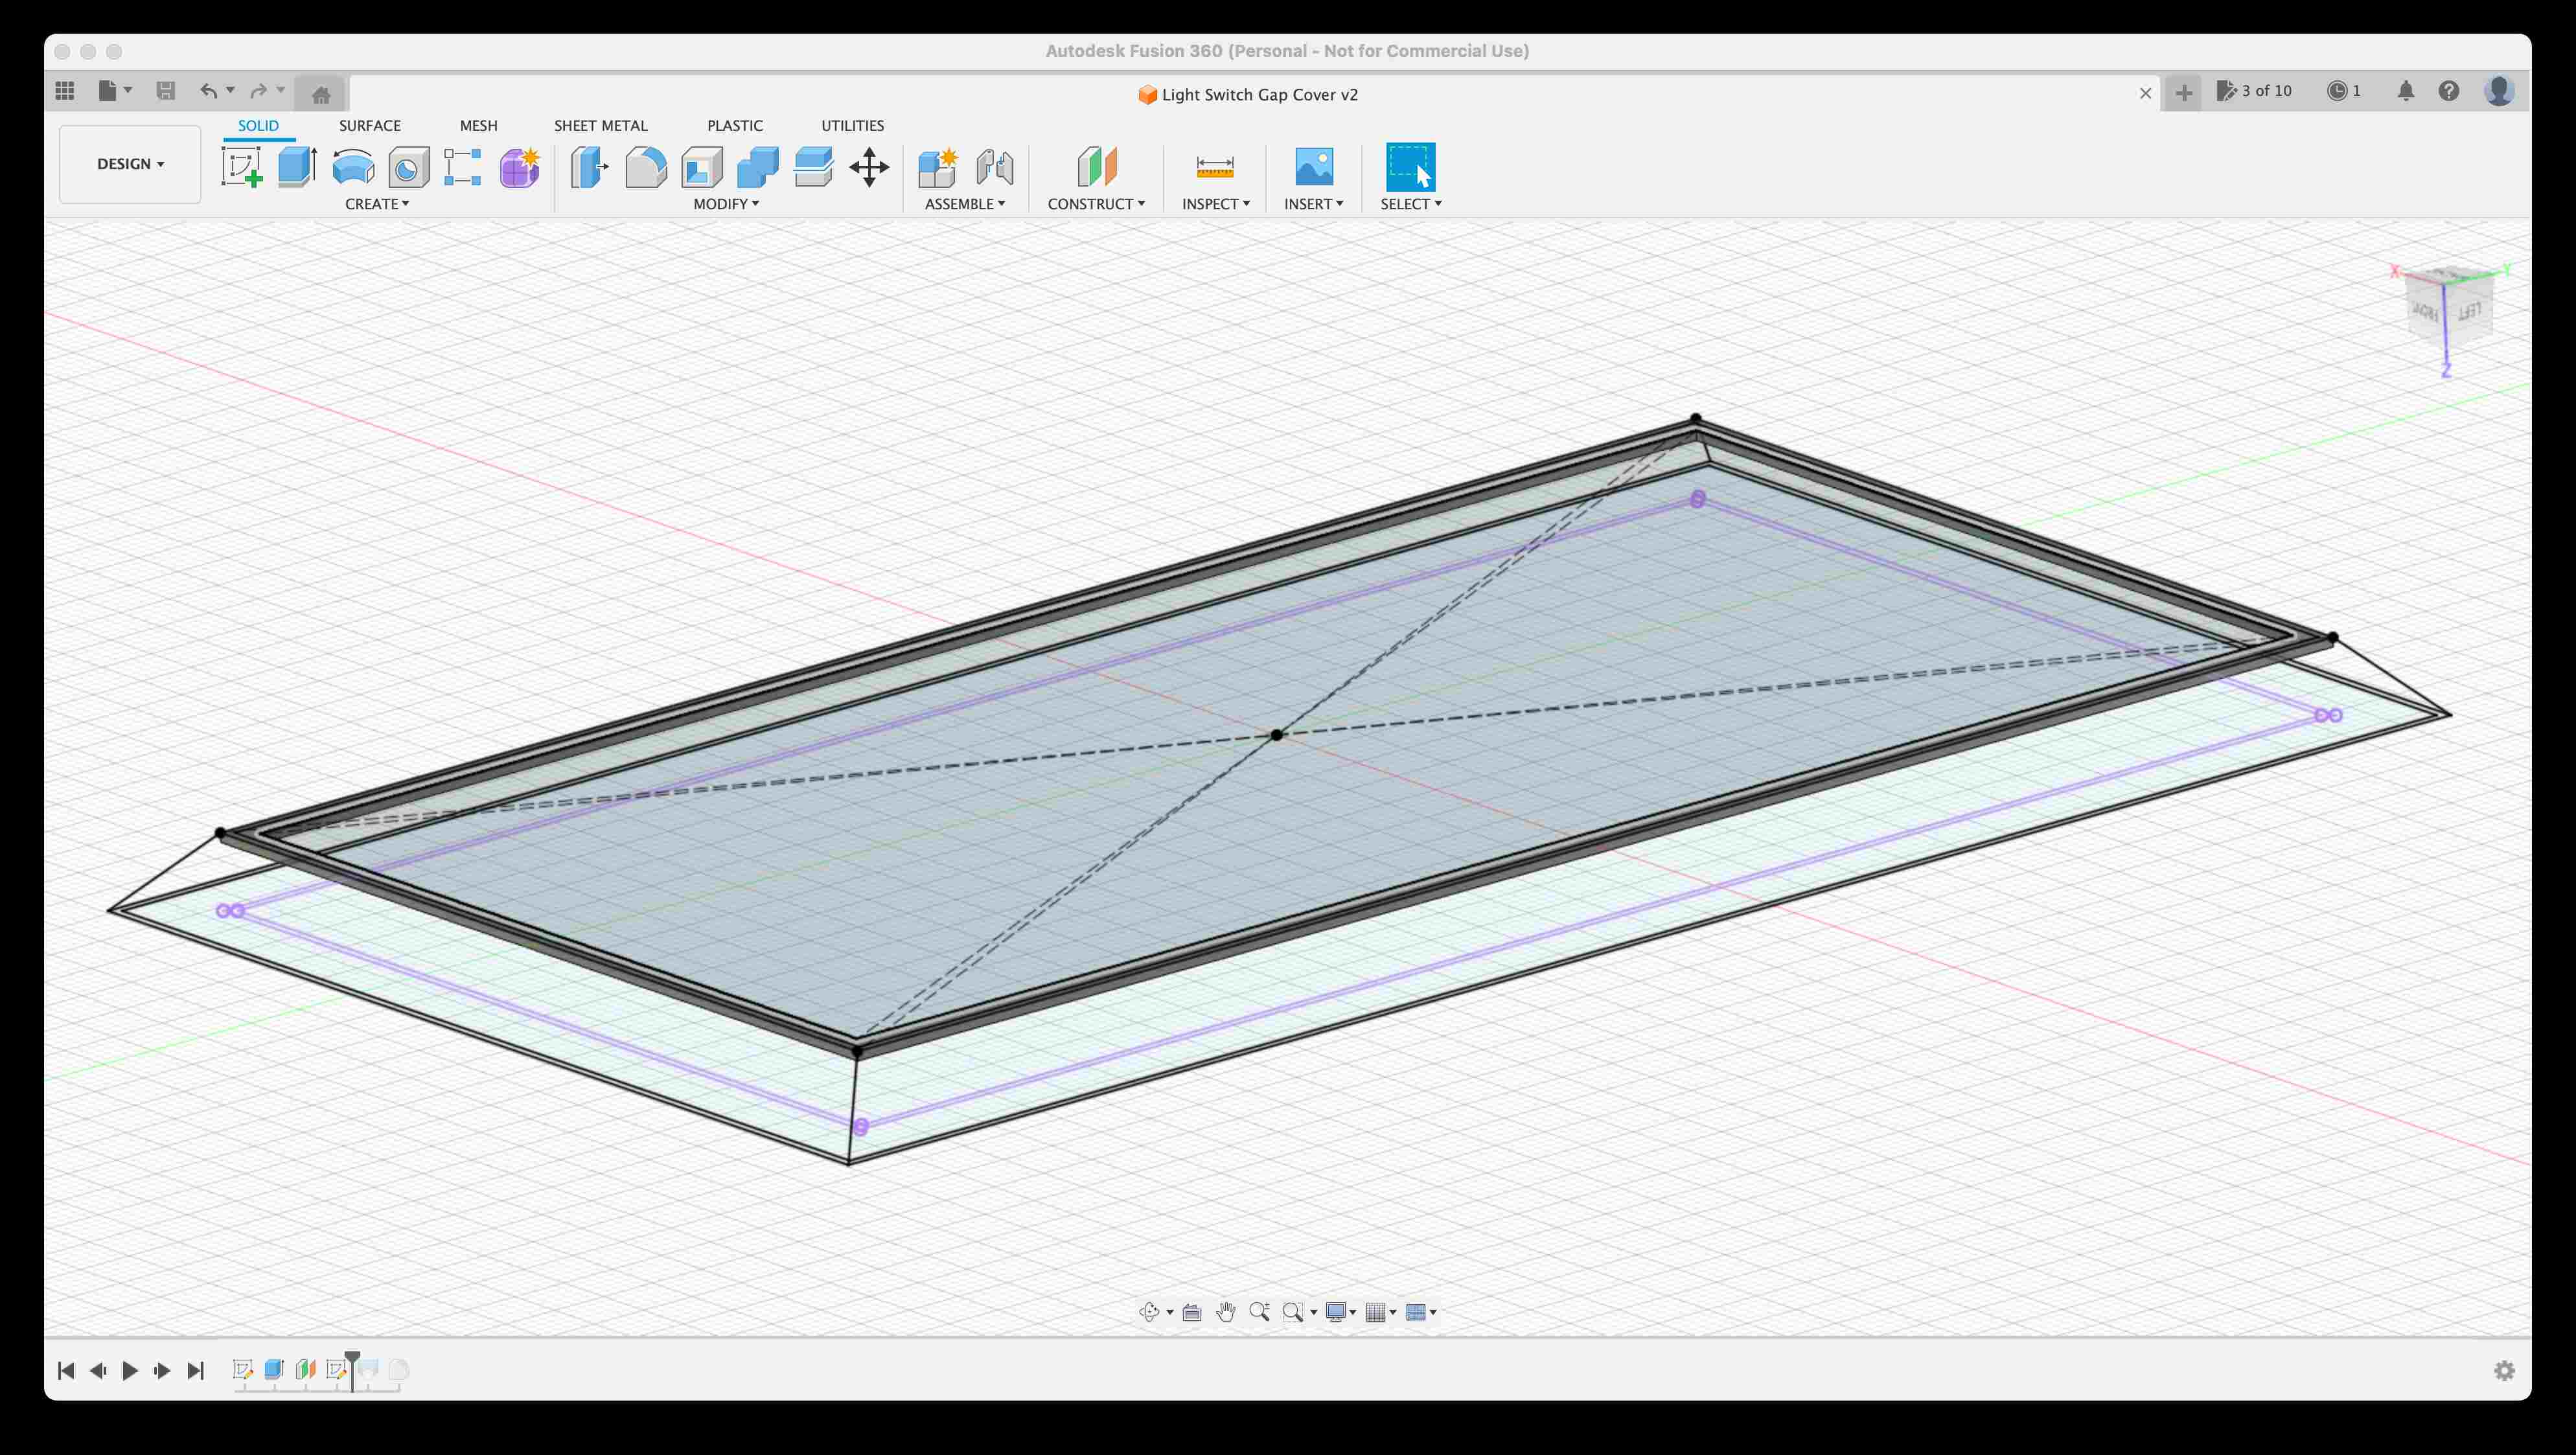Create a new component via ASSEMBLE icon
This screenshot has height=1455, width=2576.
(938, 167)
